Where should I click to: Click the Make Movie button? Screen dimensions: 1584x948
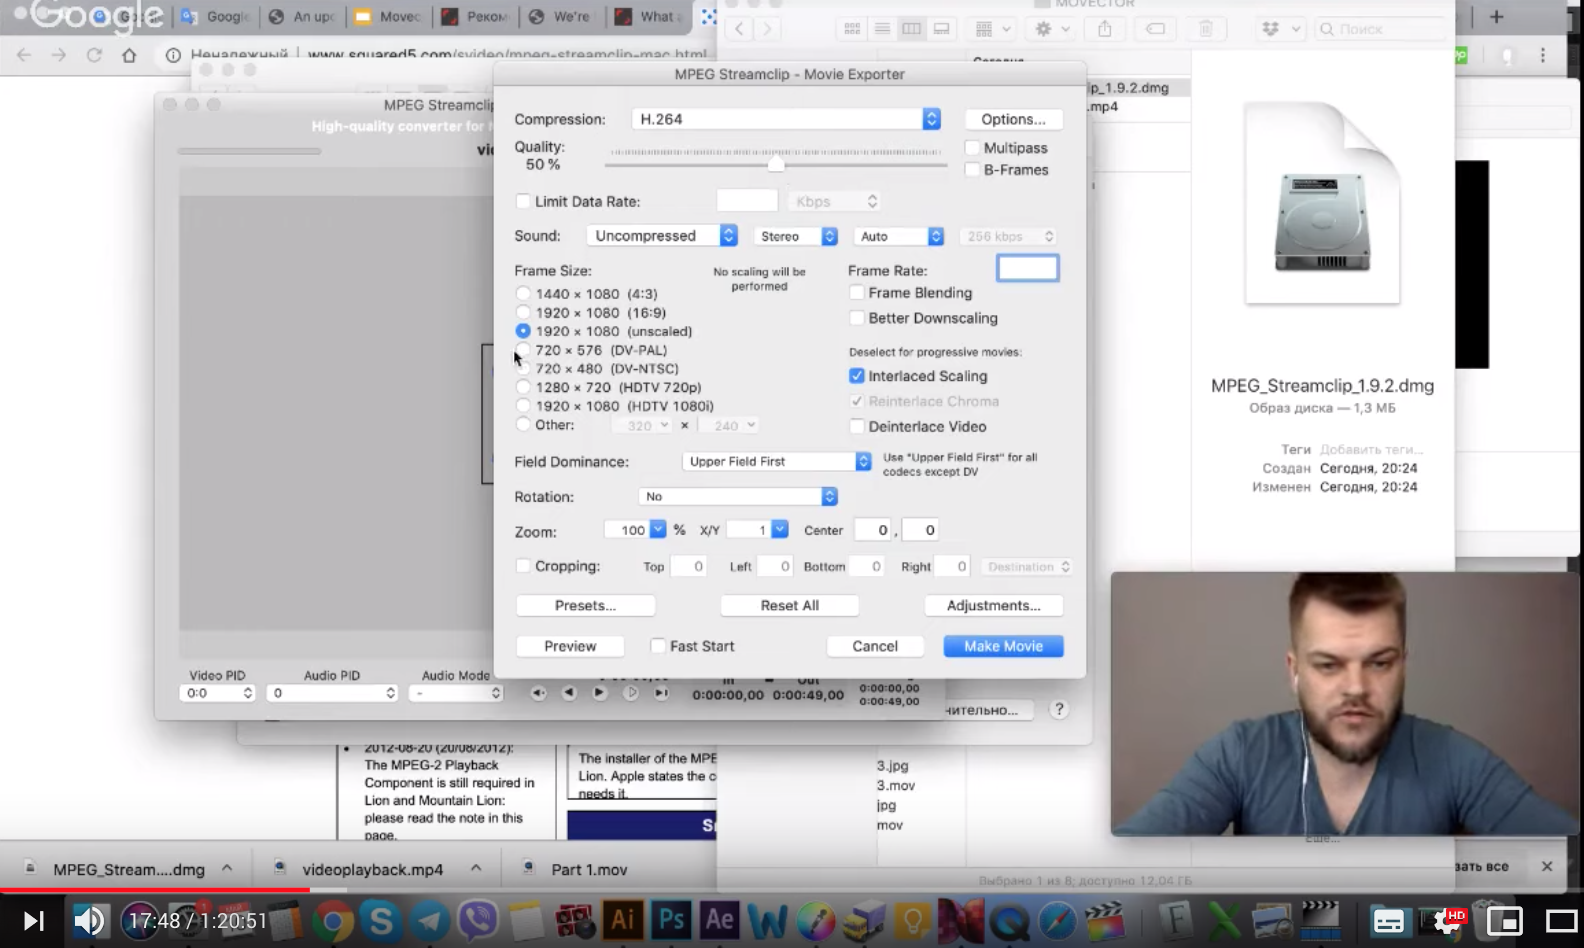1003,647
